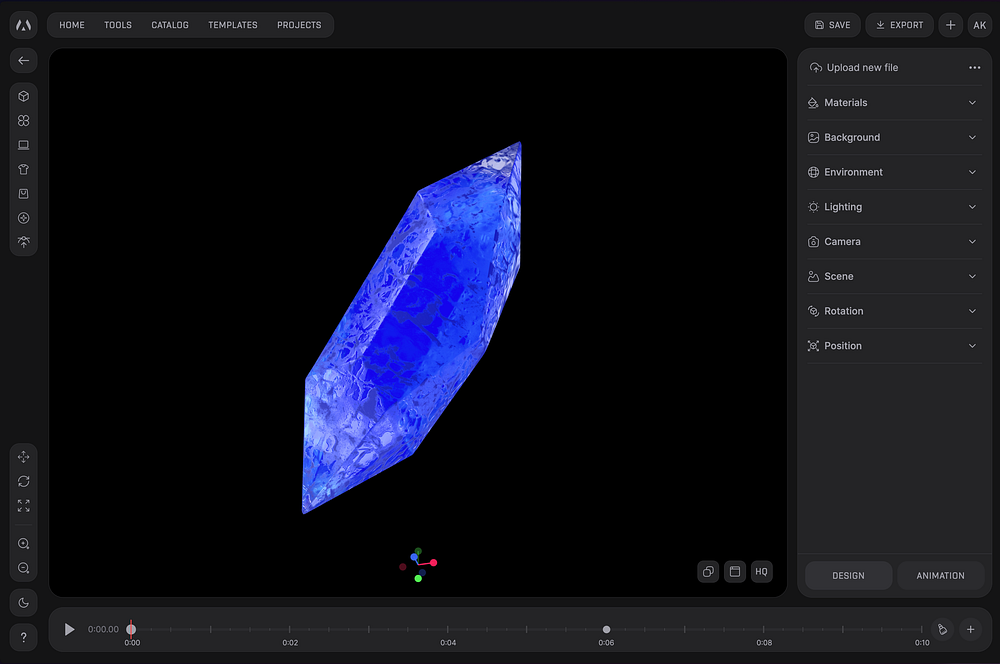Toggle HQ rendering quality
1000x664 pixels.
pos(761,572)
